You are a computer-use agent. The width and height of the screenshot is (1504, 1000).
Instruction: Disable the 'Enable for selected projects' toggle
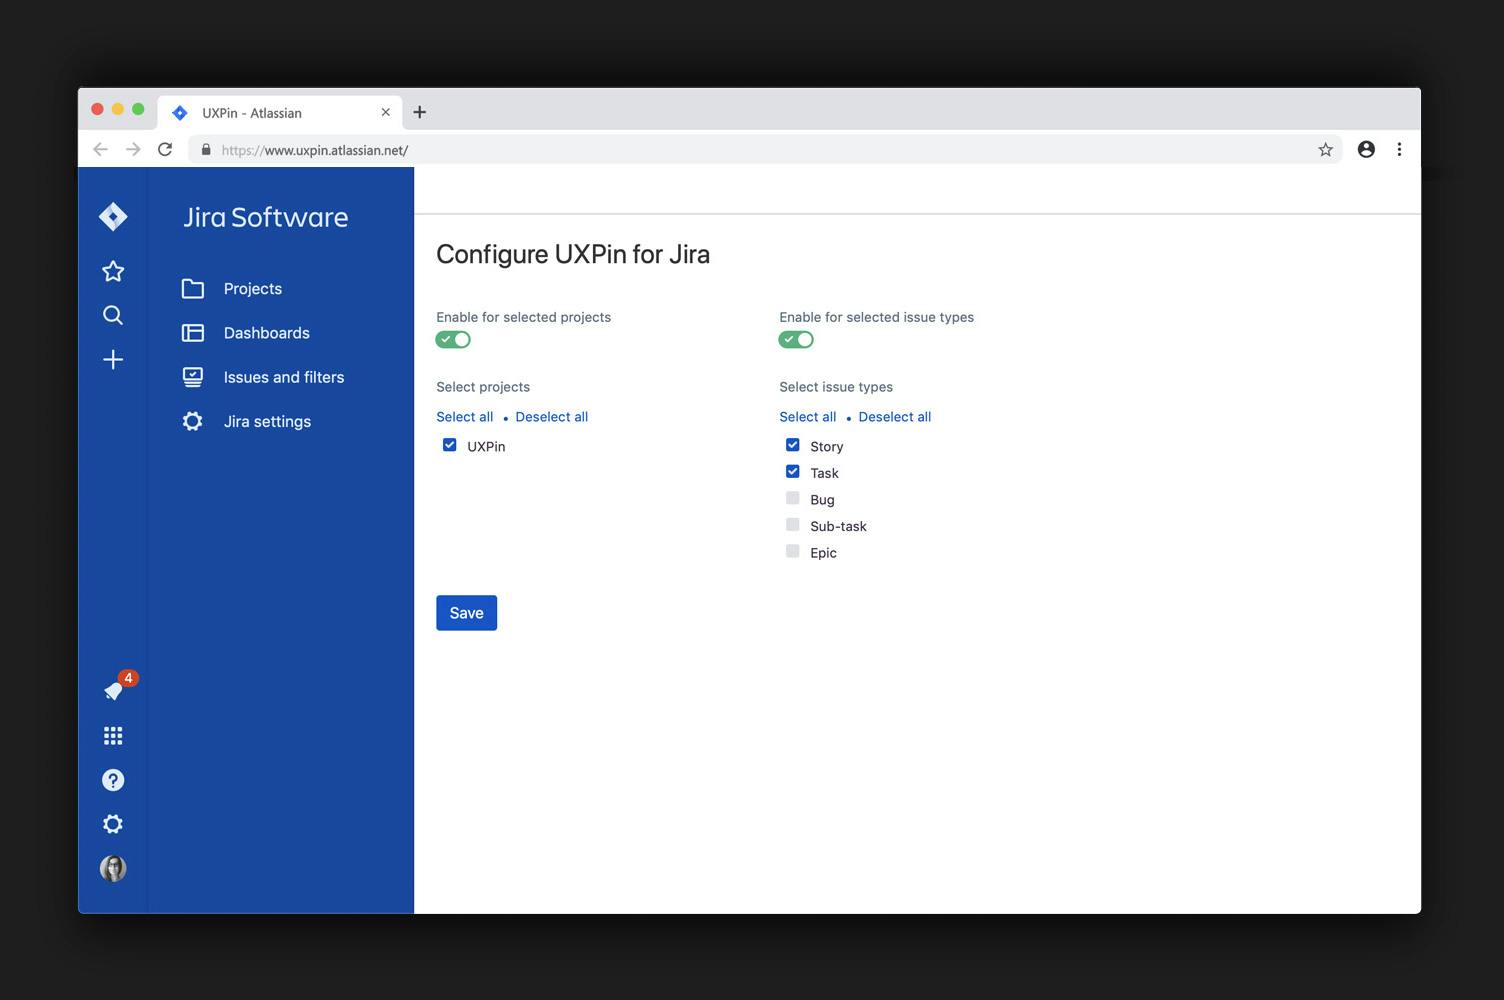click(452, 339)
